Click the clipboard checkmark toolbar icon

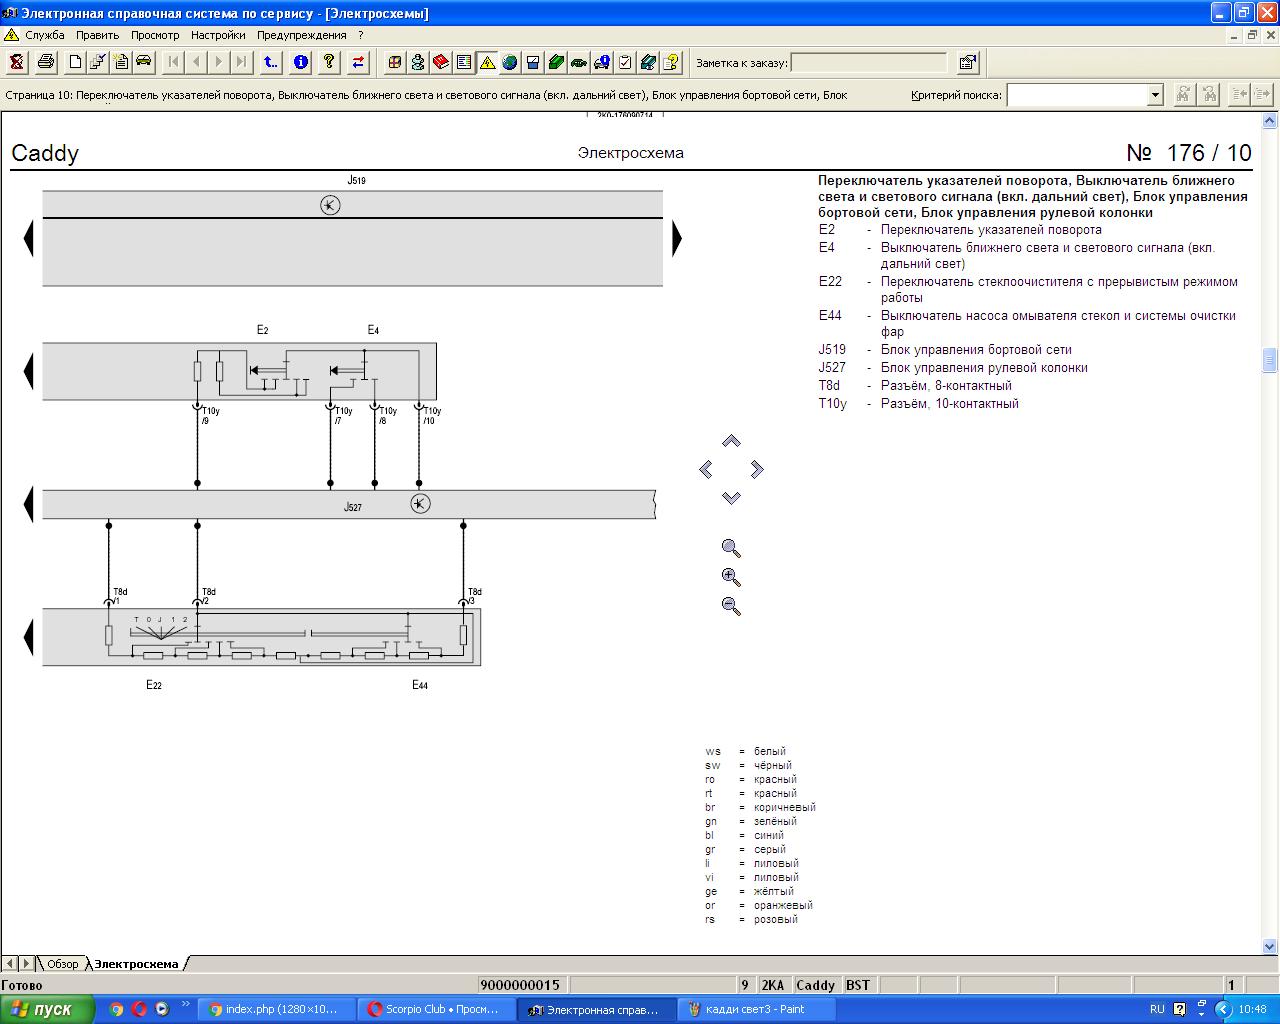pyautogui.click(x=625, y=62)
